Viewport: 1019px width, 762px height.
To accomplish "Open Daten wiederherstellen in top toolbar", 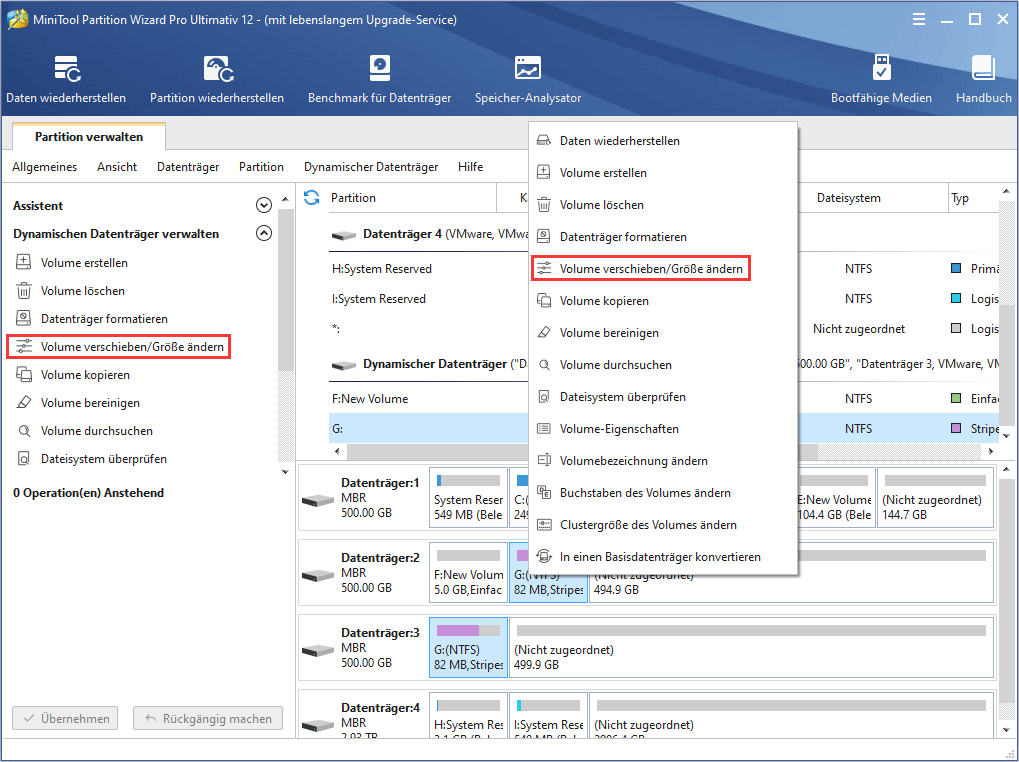I will click(66, 79).
